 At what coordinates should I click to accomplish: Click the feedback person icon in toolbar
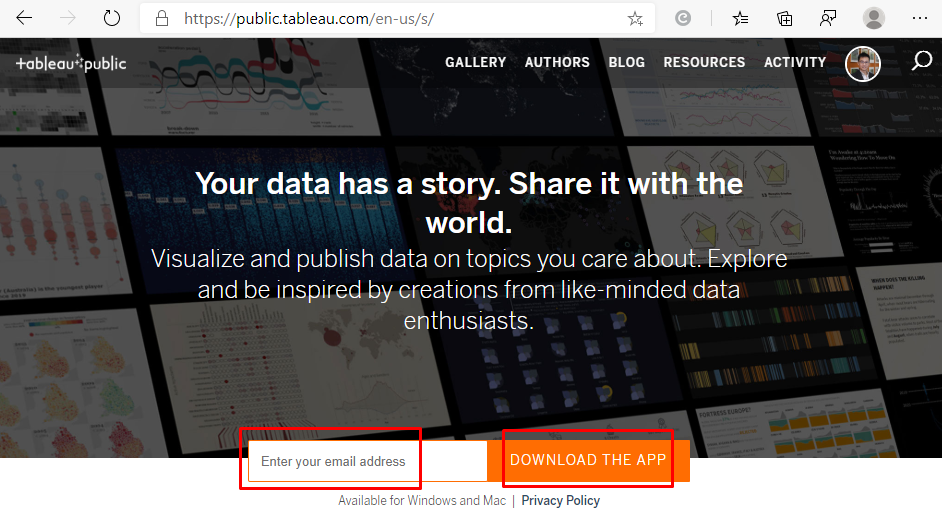tap(828, 19)
